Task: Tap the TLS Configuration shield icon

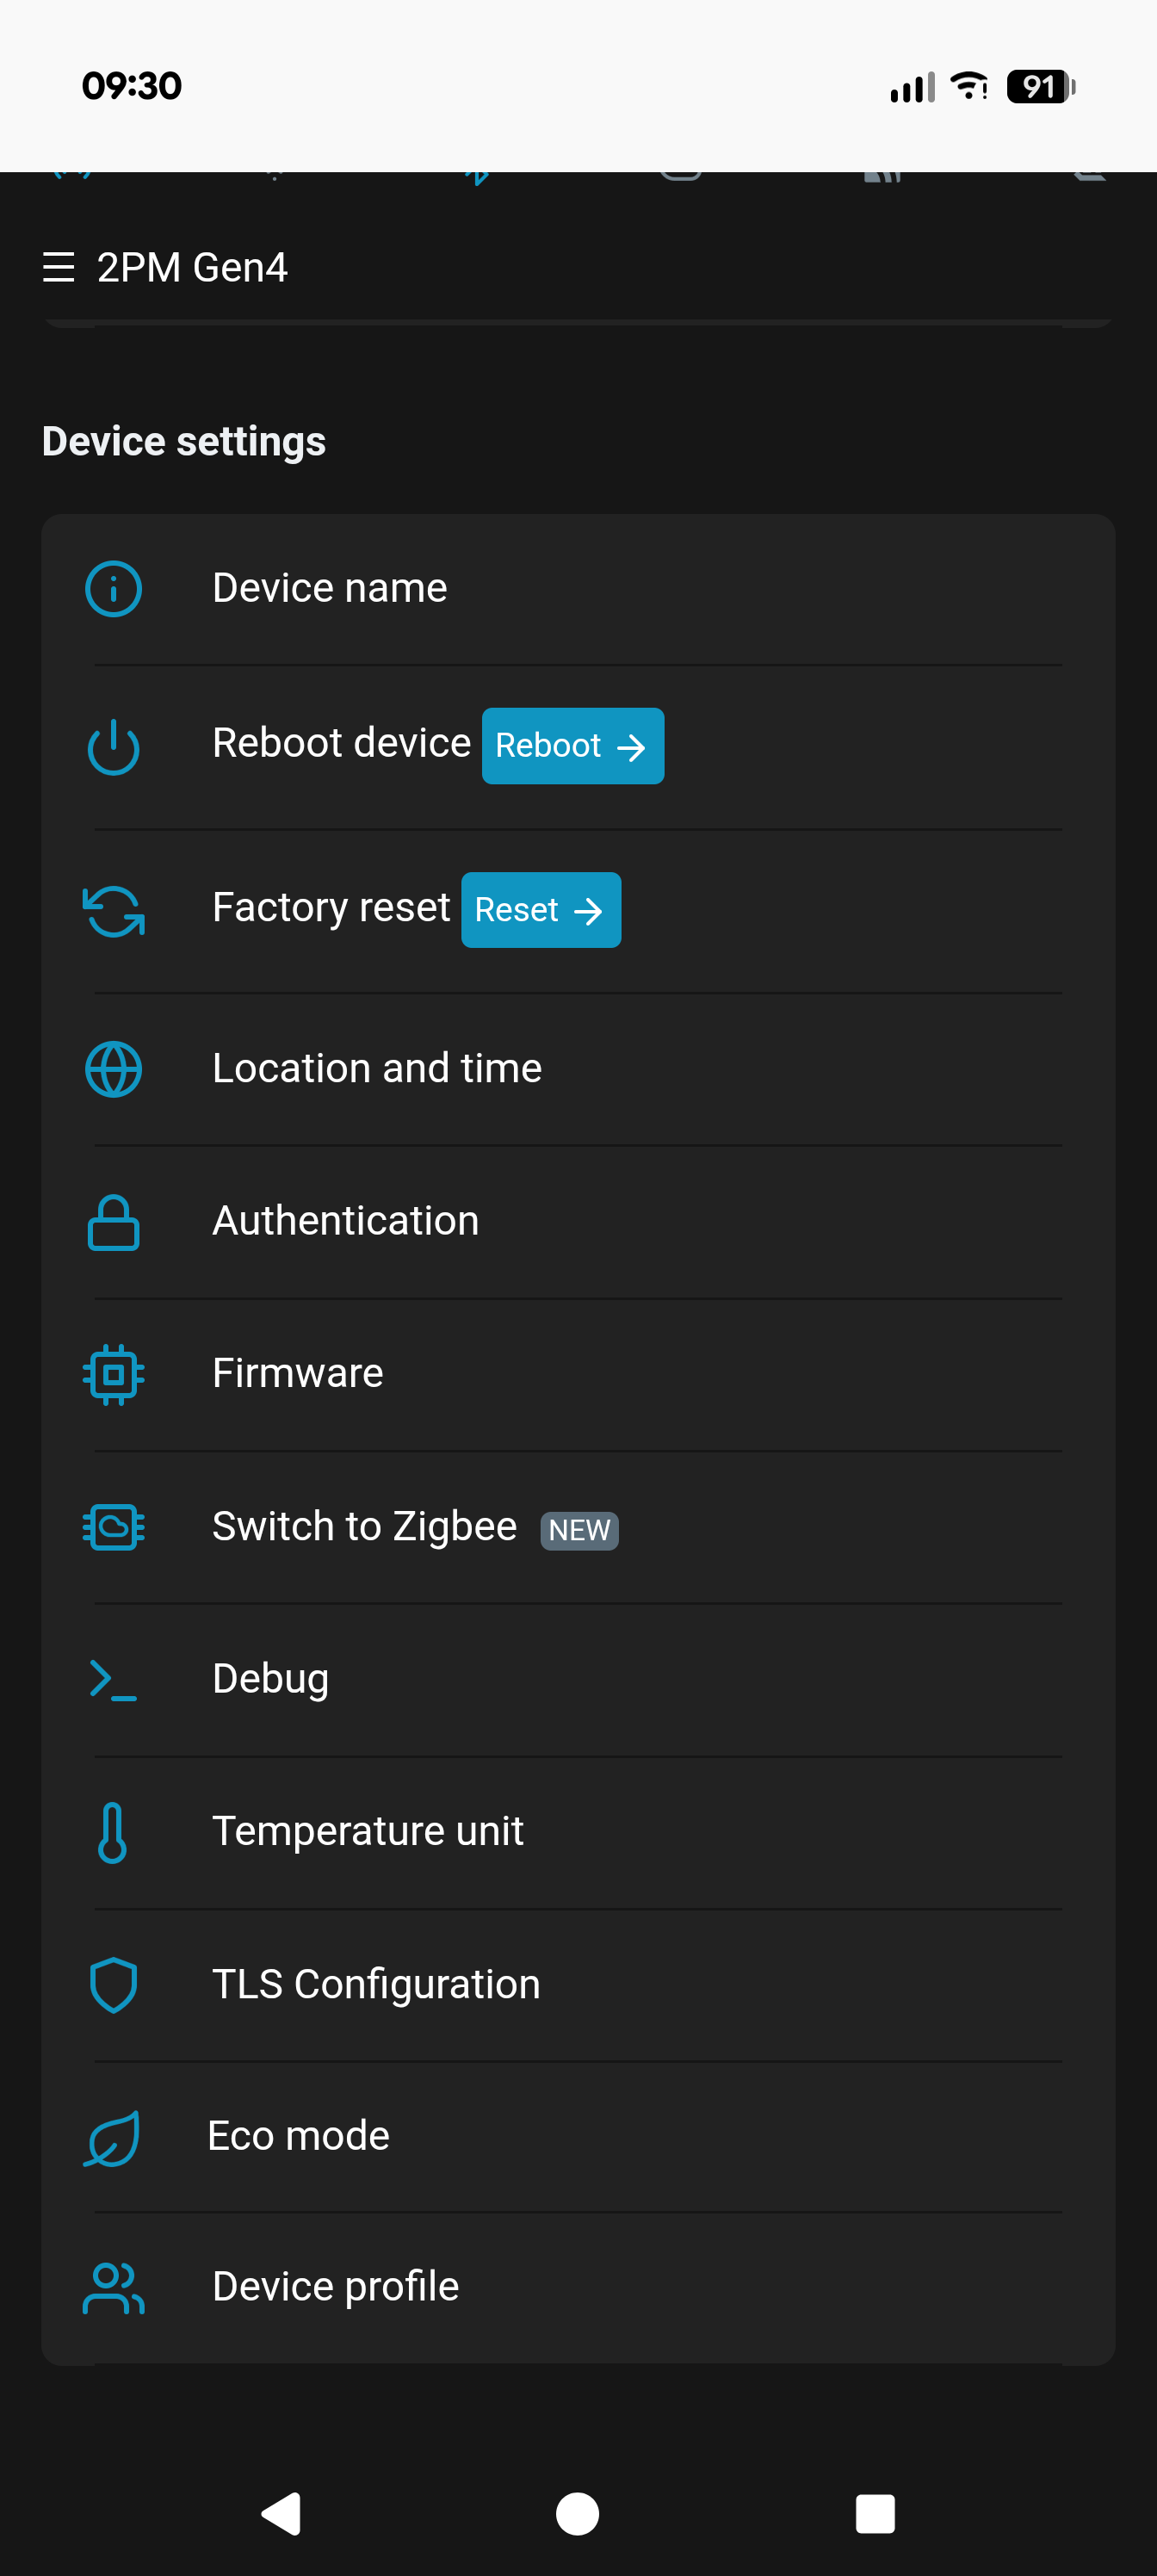Action: 113,1984
